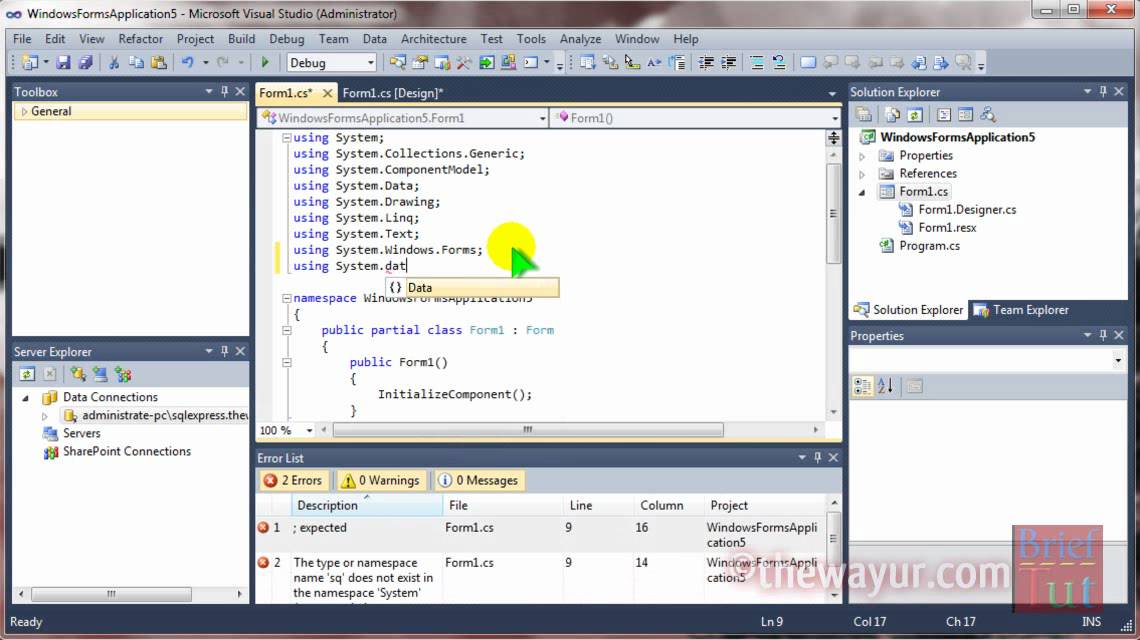This screenshot has width=1140, height=640.
Task: Click the Server Explorer horizontal scrollbar thumb
Action: [111, 594]
